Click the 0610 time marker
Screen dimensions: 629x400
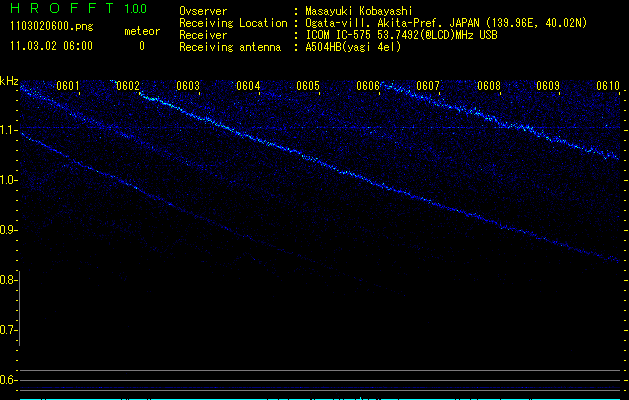[608, 86]
